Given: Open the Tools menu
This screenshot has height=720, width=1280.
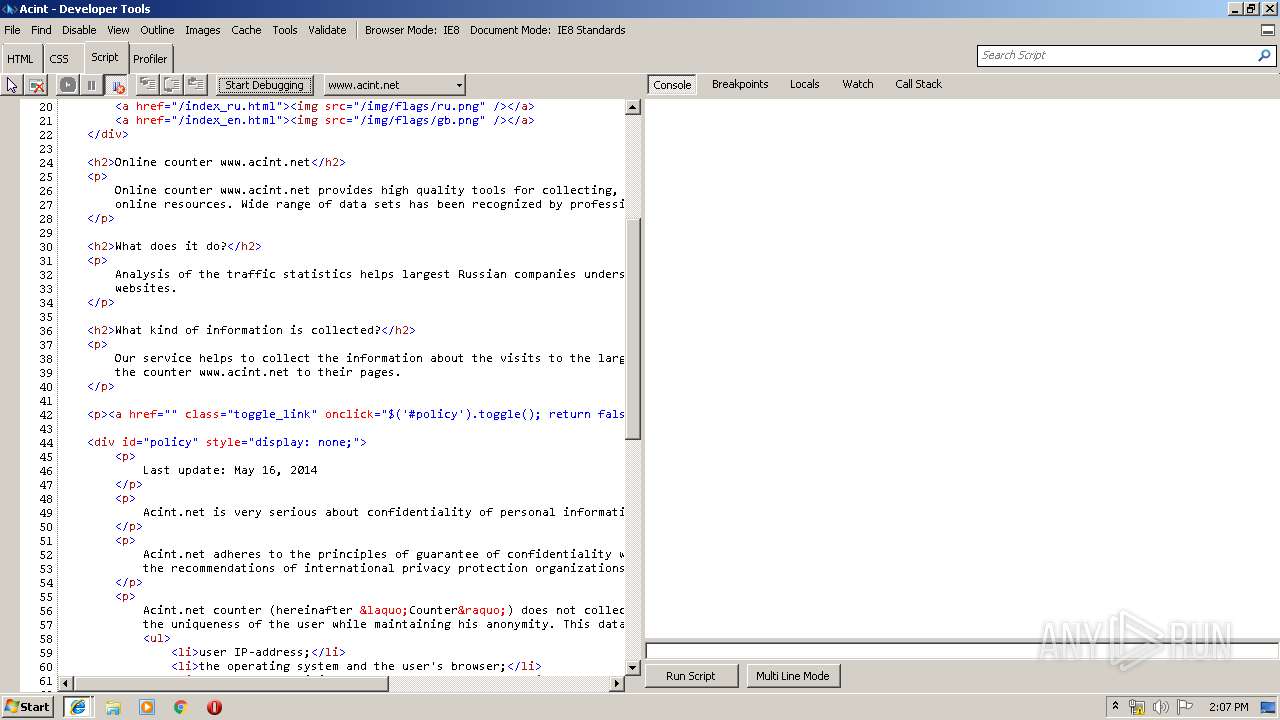Looking at the screenshot, I should pyautogui.click(x=285, y=30).
